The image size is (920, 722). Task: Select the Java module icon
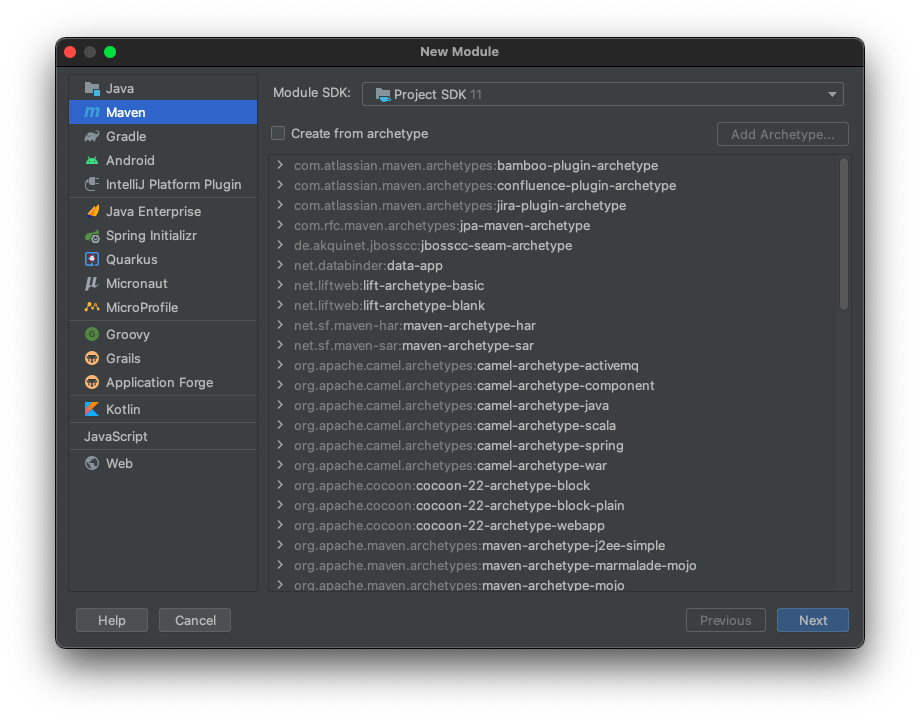[x=92, y=89]
